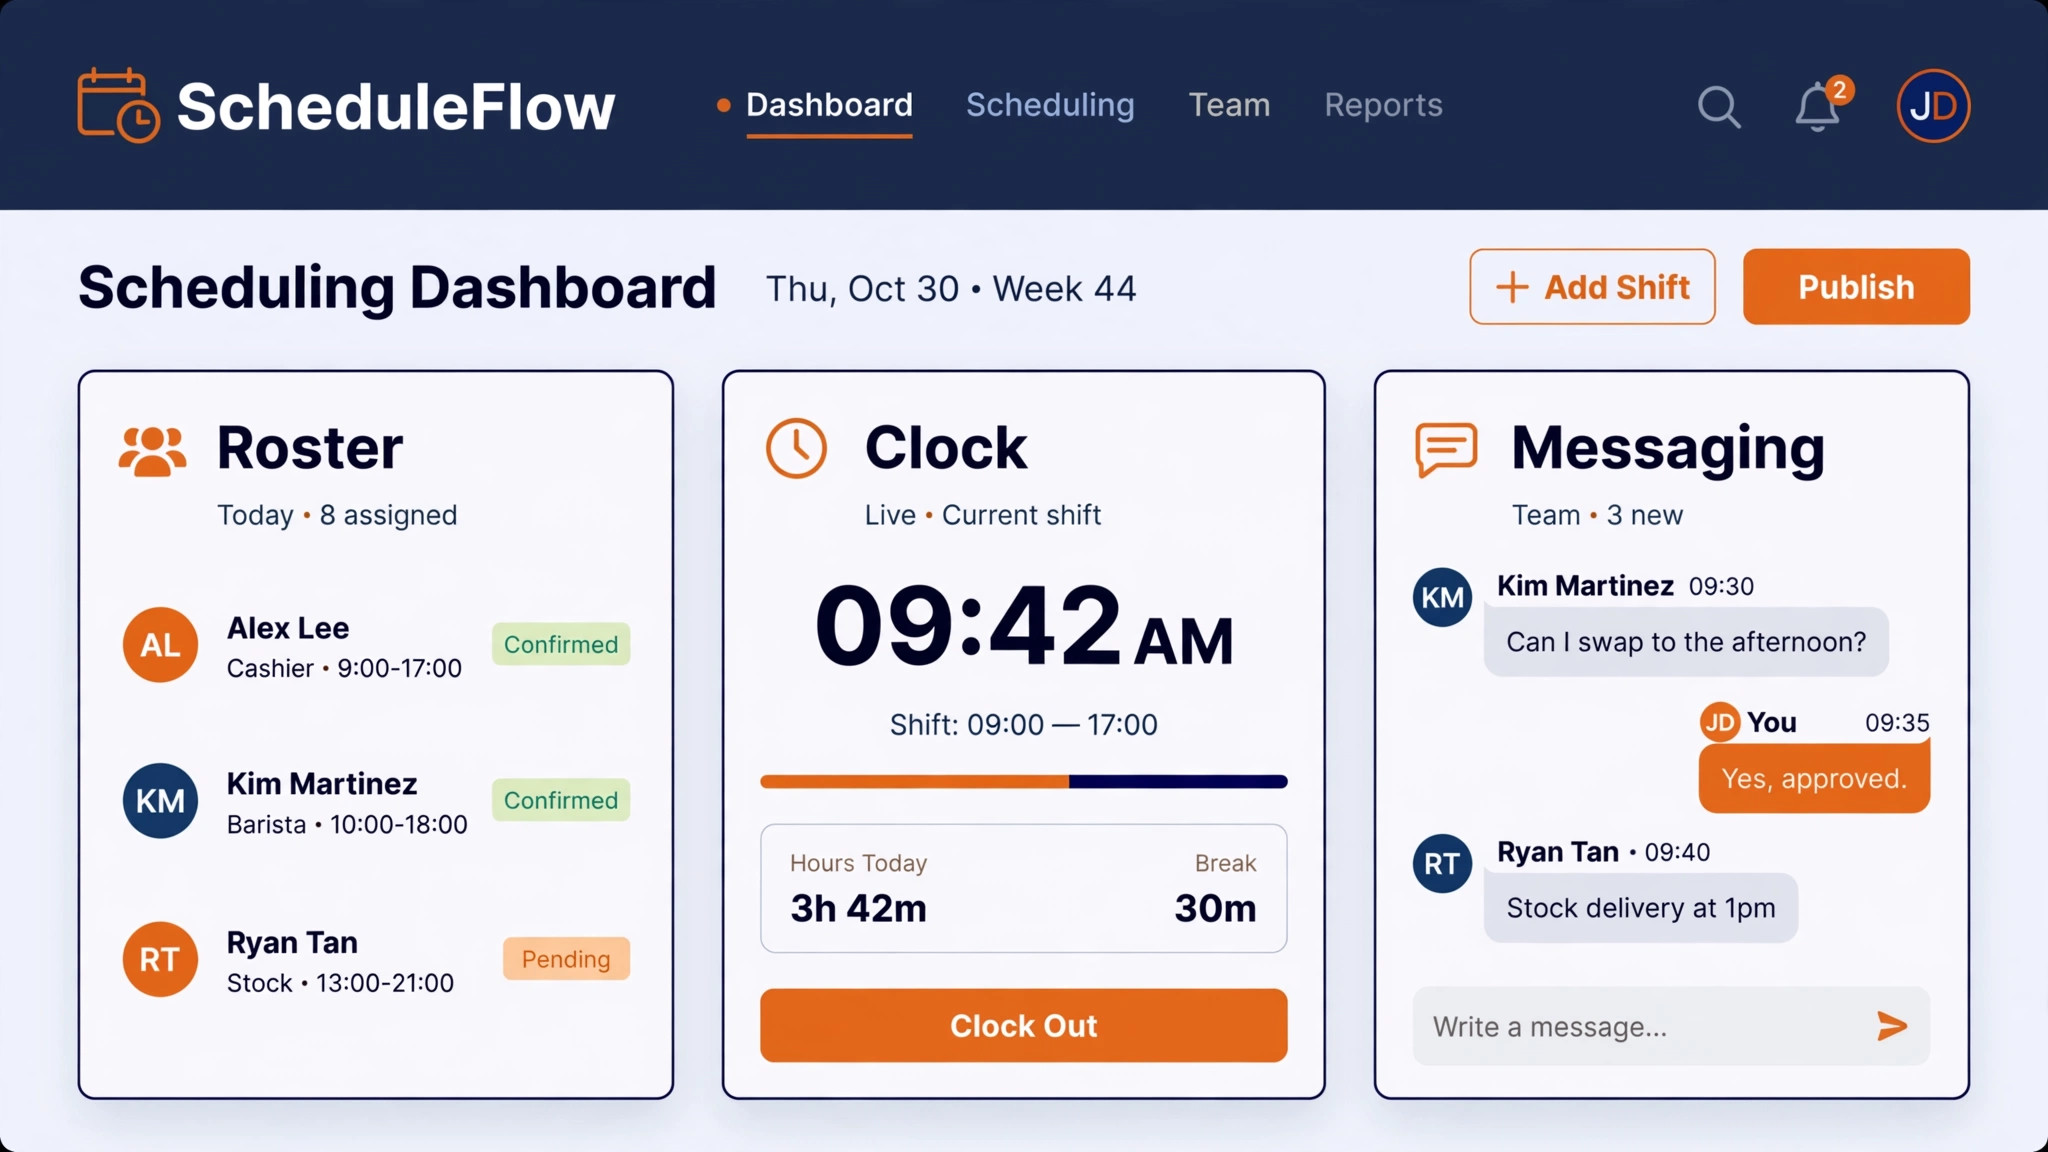Image resolution: width=2048 pixels, height=1152 pixels.
Task: Select the 'Yes, approved.' message bubble
Action: tap(1814, 778)
